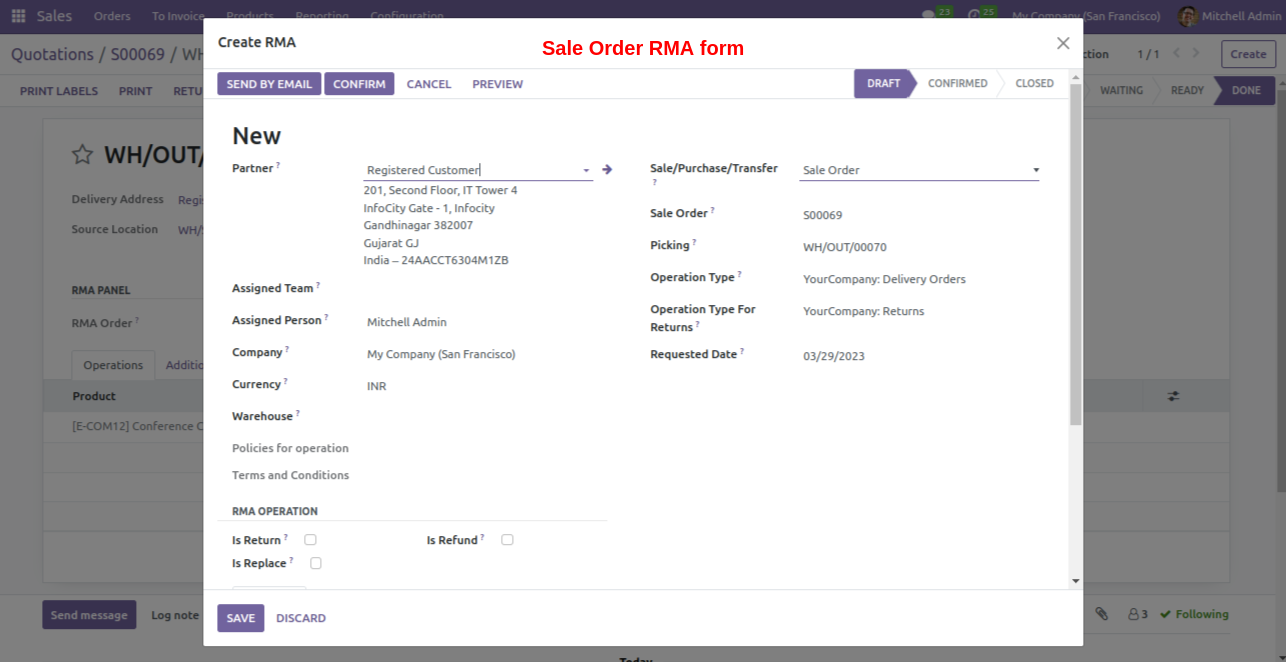Open the messages chat bubble icon

[x=929, y=16]
